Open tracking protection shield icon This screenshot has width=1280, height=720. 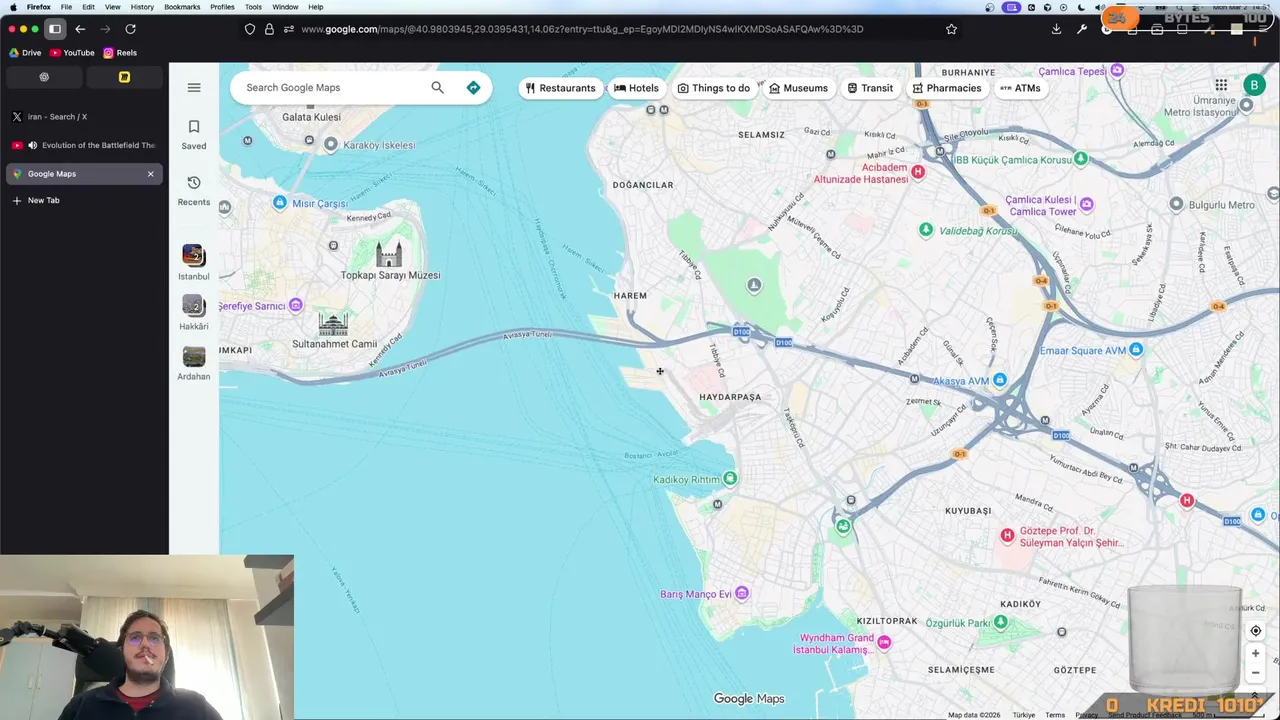[250, 29]
